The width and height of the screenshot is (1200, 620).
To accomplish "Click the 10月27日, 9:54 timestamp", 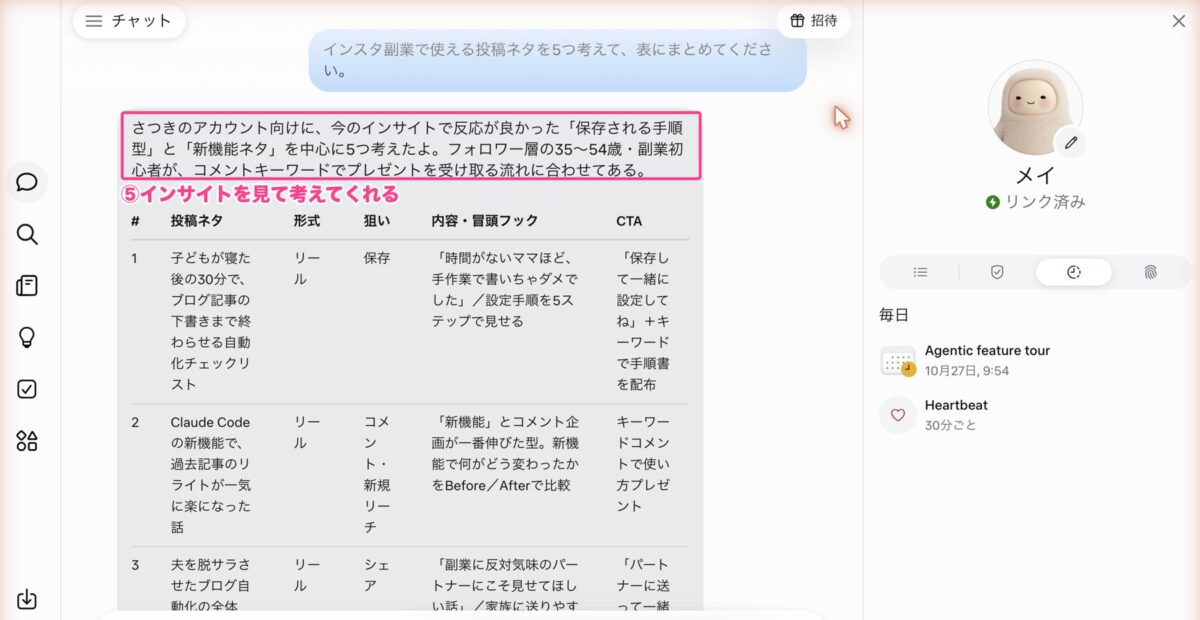I will (967, 371).
